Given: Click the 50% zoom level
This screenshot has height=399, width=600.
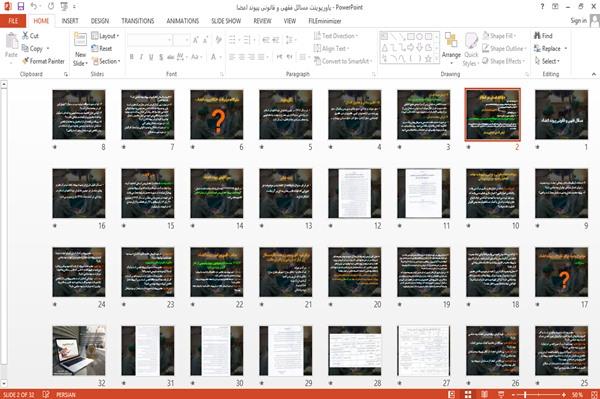Looking at the screenshot, I should pyautogui.click(x=577, y=394).
